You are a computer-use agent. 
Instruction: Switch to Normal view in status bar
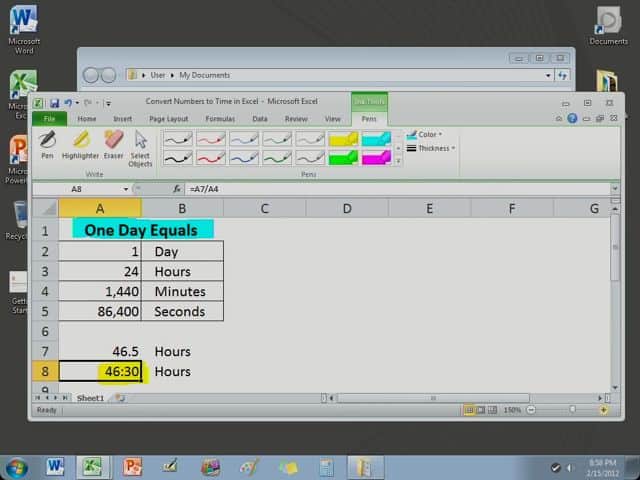[x=469, y=410]
